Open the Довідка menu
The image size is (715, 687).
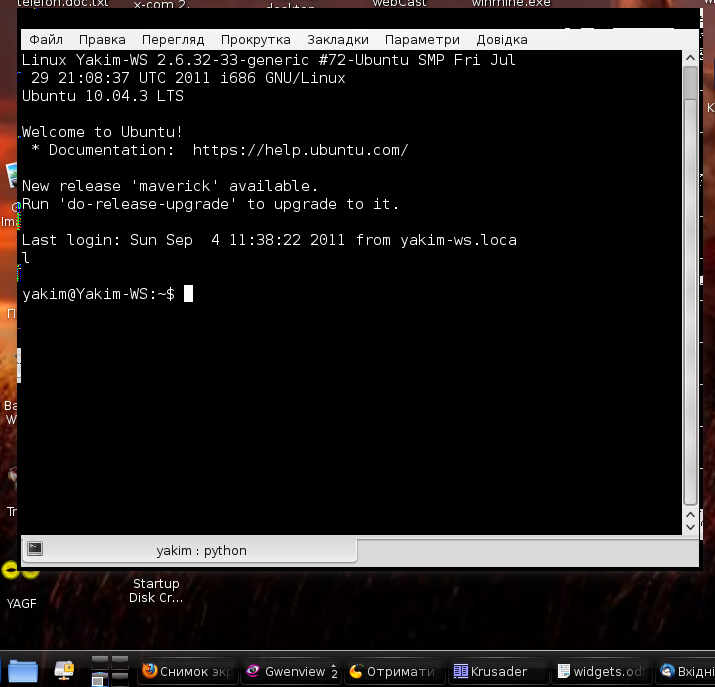tap(502, 40)
